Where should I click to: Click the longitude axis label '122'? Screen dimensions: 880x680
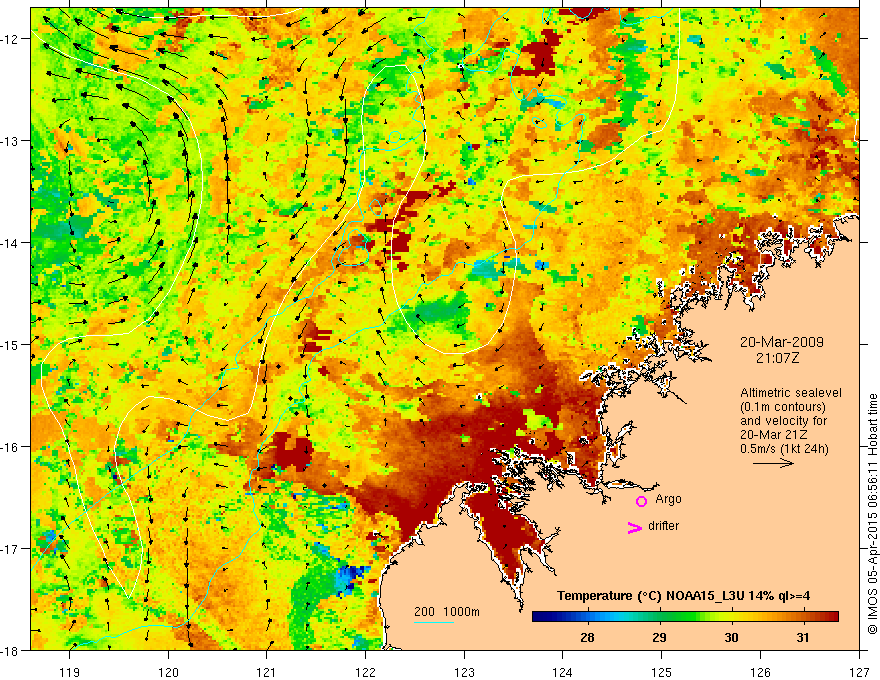(365, 672)
